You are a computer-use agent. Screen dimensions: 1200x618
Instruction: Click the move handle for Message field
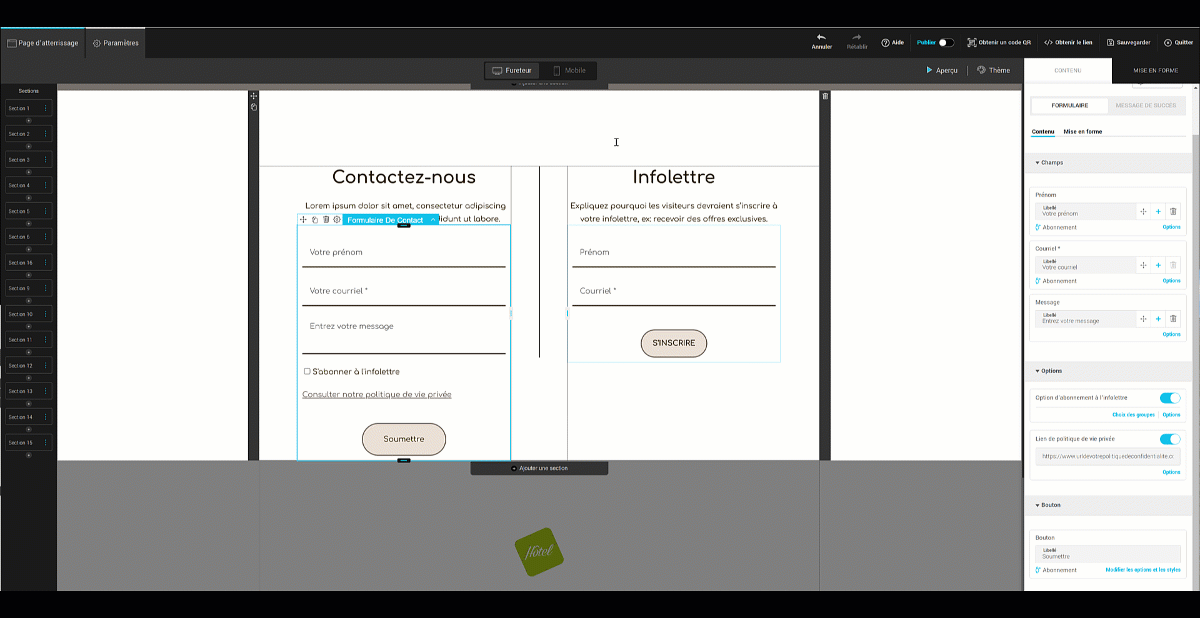(1142, 319)
